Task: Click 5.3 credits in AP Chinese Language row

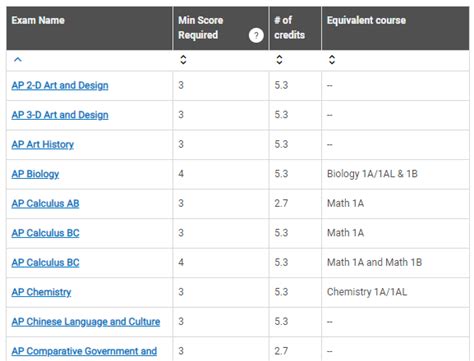Action: tap(281, 321)
